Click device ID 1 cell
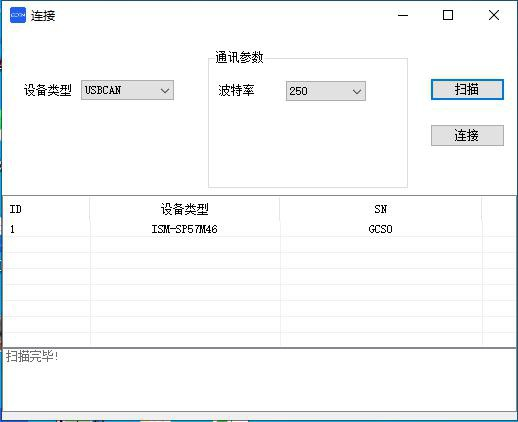 pyautogui.click(x=12, y=229)
